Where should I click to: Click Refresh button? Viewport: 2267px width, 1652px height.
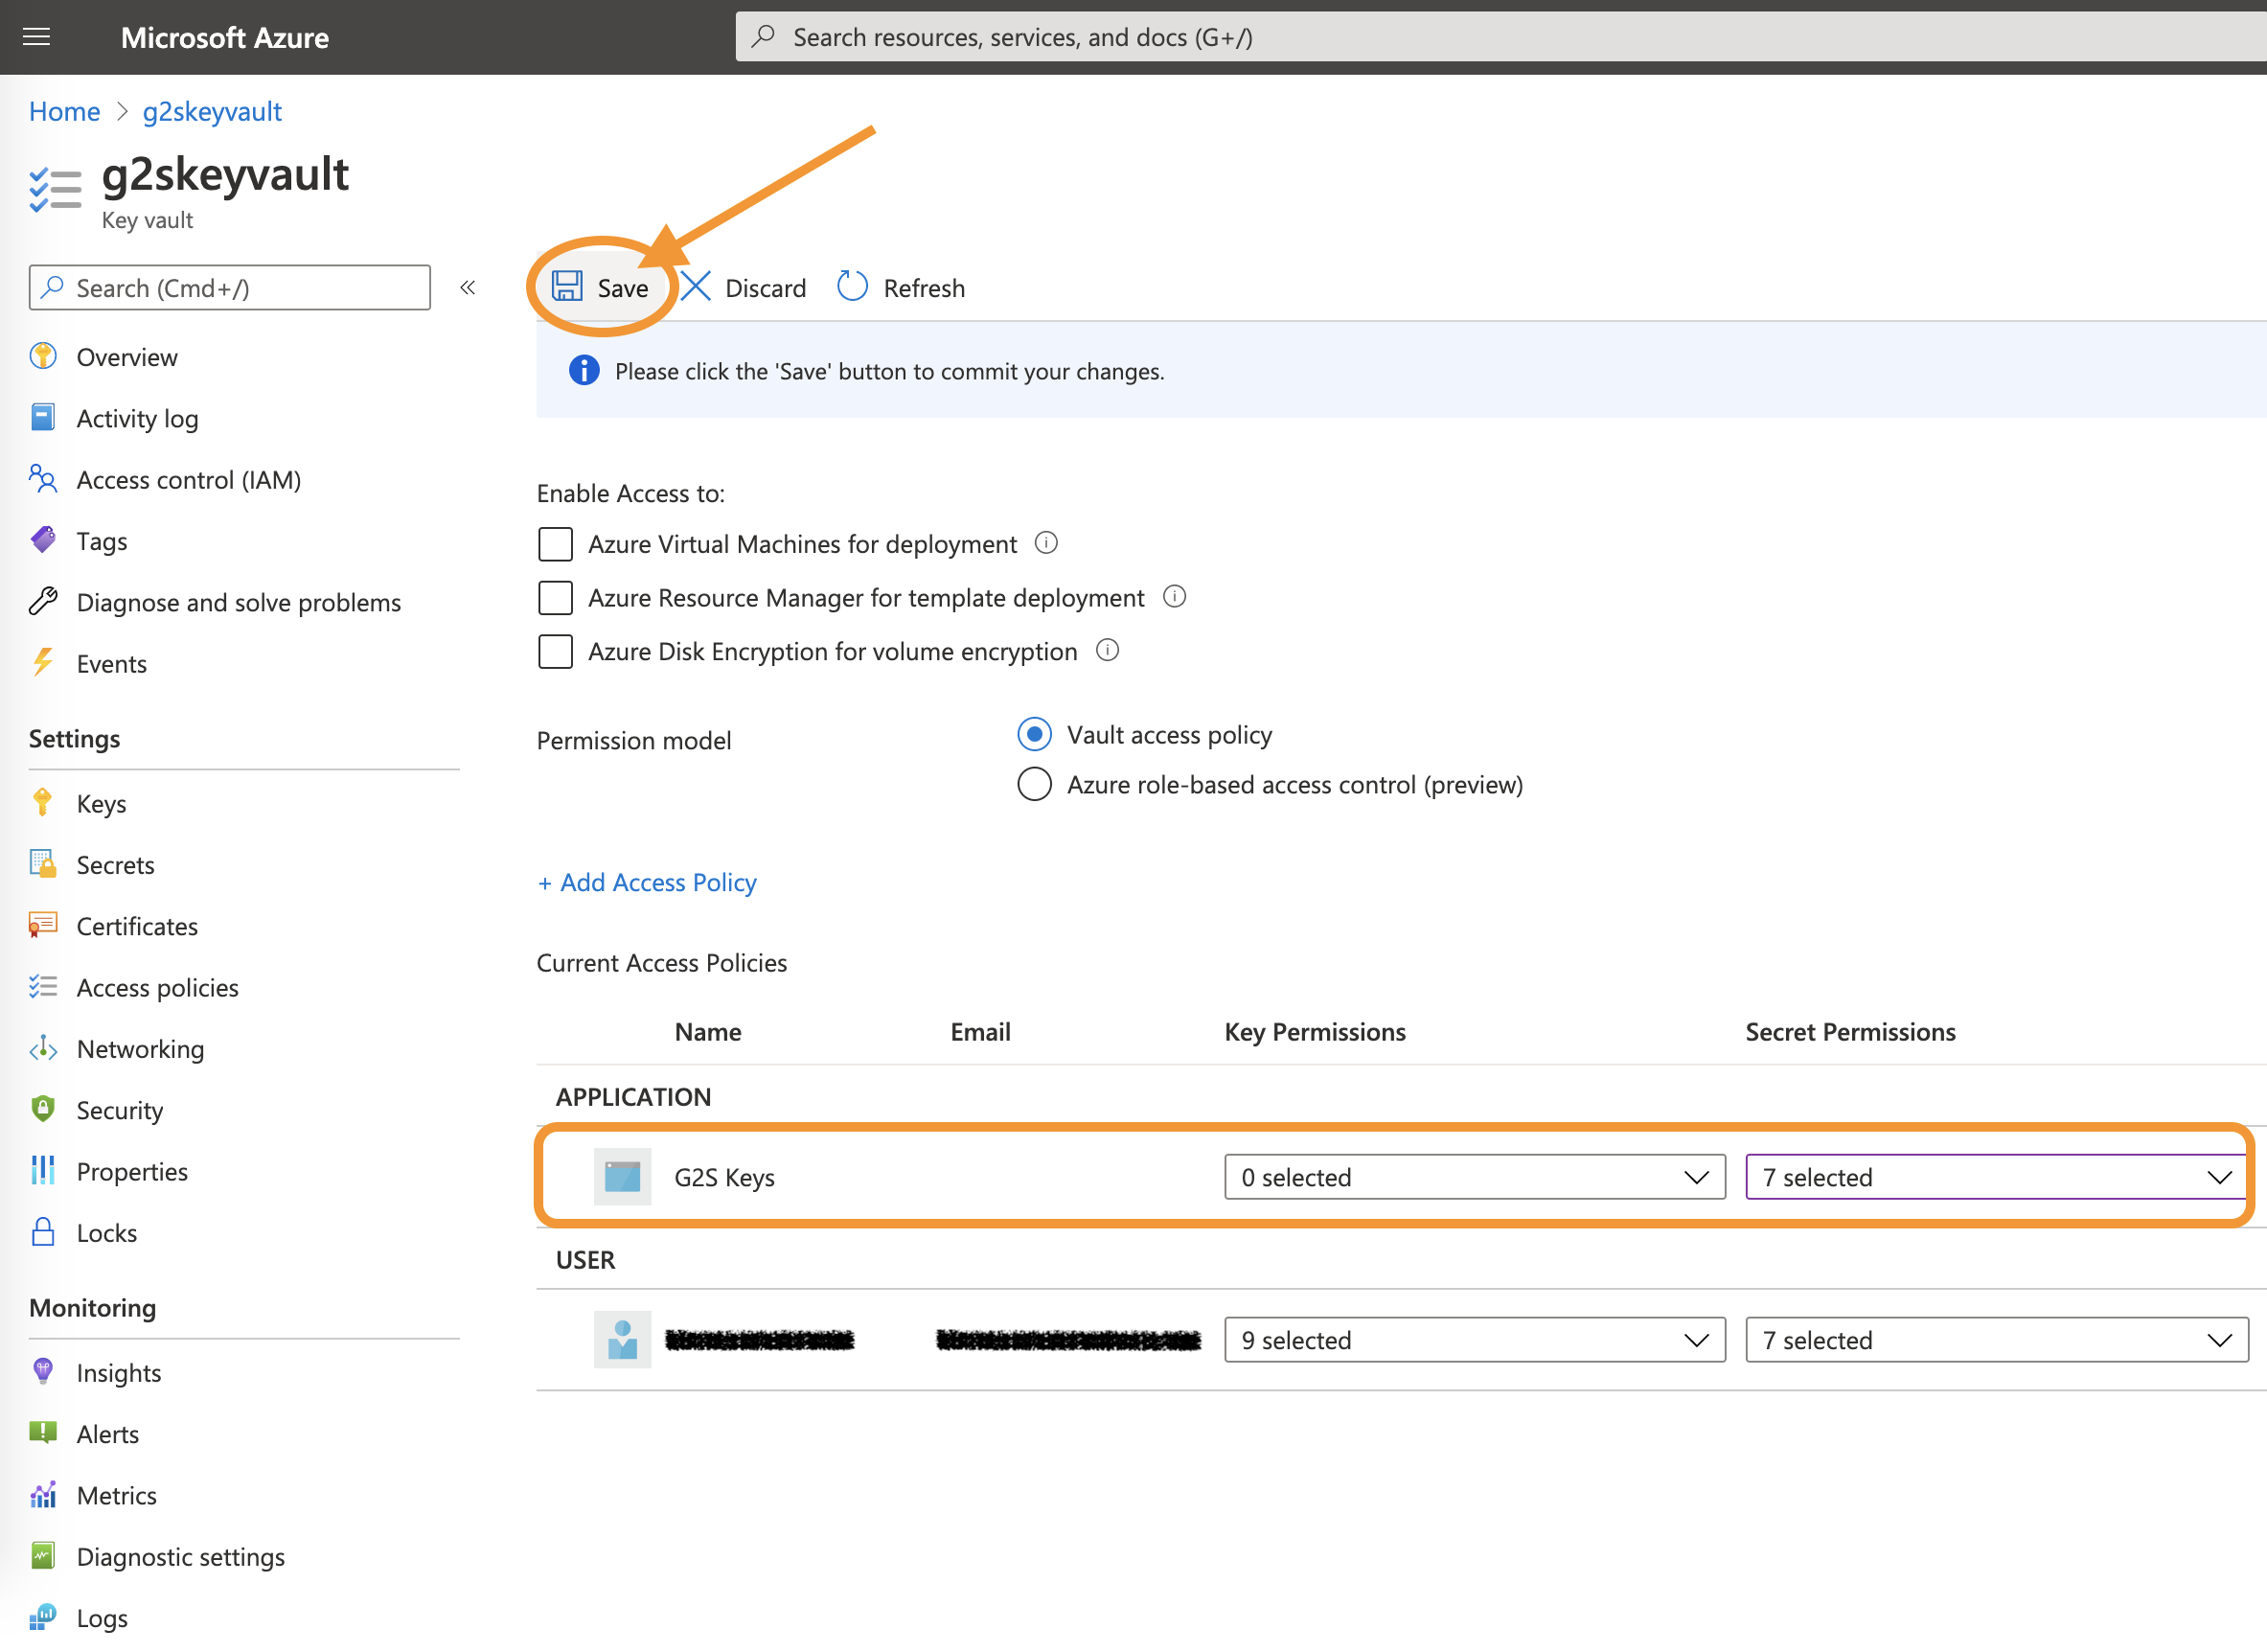tap(901, 288)
